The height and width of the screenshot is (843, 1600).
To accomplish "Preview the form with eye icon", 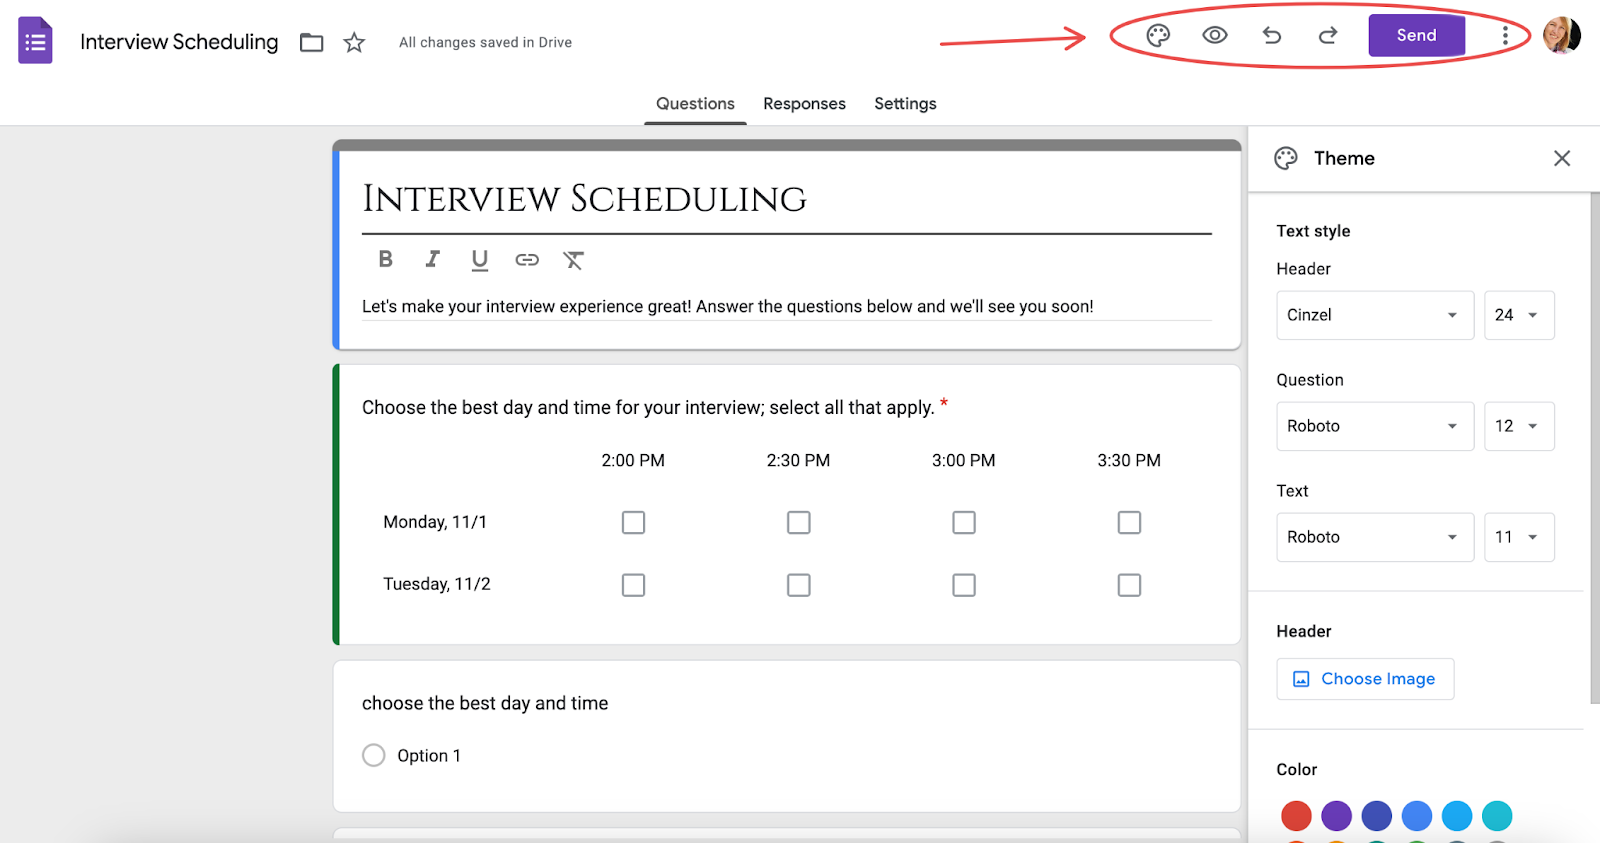I will tap(1215, 35).
